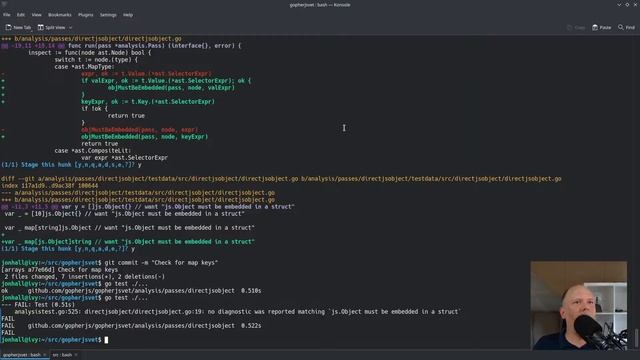Click the 'case *ast.CompositeLit:' code line
This screenshot has width=640, height=360.
93,151
